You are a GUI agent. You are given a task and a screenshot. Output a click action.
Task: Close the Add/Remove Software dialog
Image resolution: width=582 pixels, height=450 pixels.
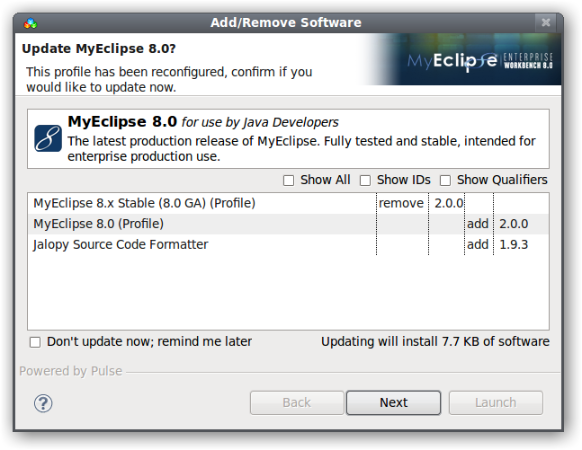(546, 23)
